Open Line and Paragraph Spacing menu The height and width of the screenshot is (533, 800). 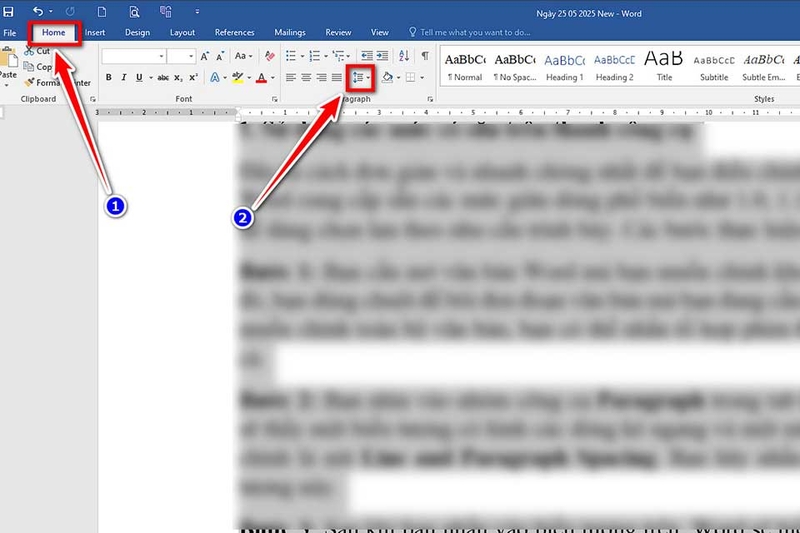tap(361, 78)
